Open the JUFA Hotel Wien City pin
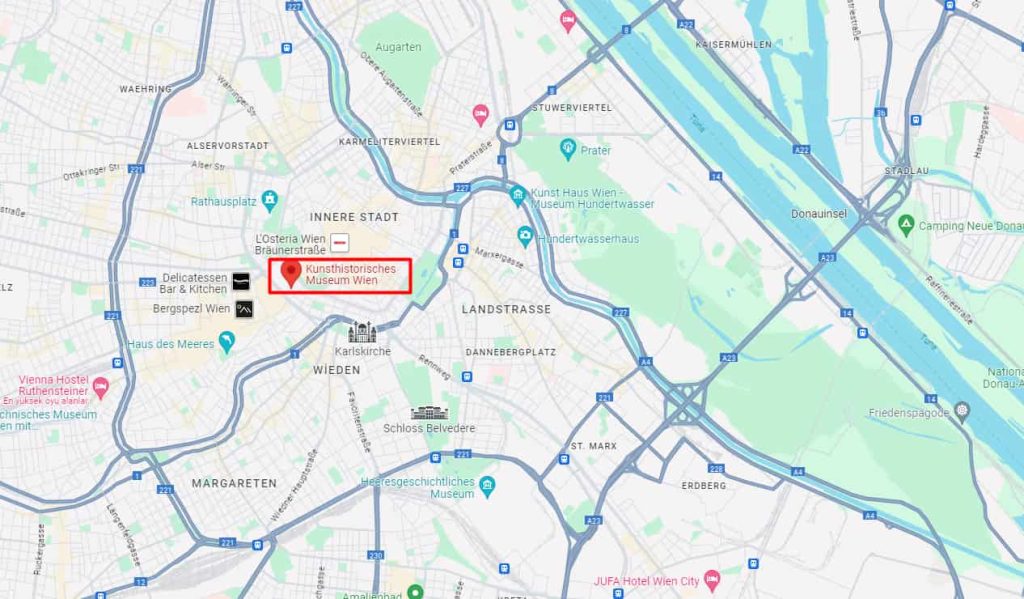This screenshot has height=599, width=1024. [712, 579]
